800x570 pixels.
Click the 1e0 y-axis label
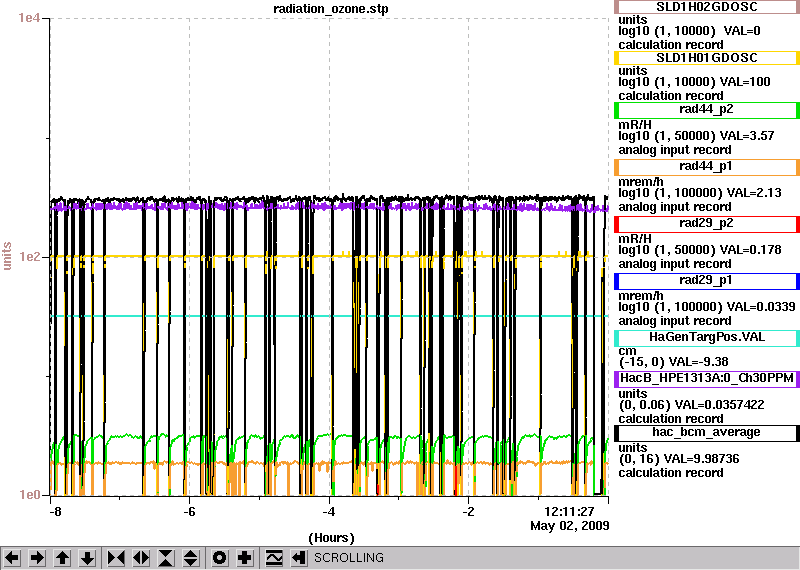[x=29, y=495]
